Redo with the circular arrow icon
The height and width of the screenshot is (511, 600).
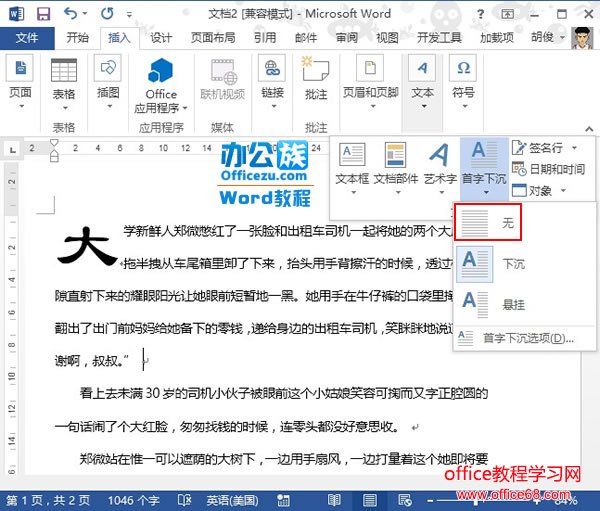(107, 14)
